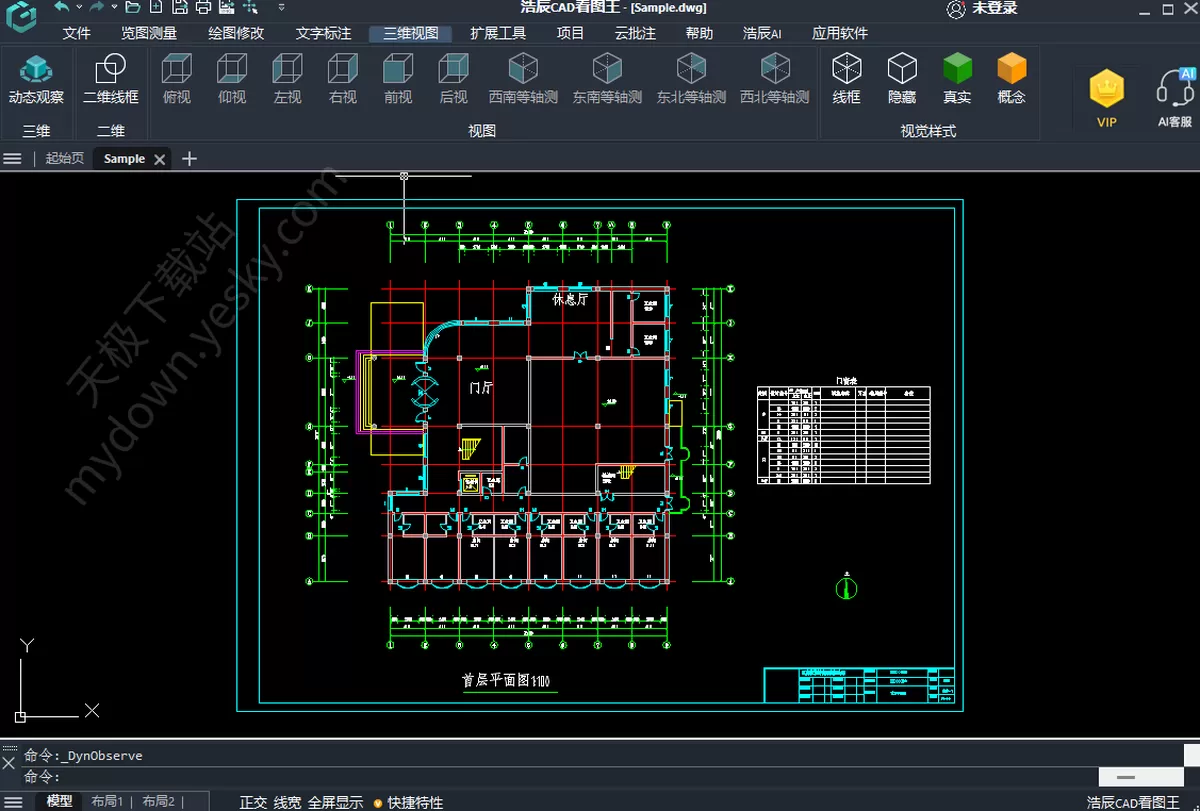
Task: Expand the quick access toolbar customize arrow
Action: point(281,7)
